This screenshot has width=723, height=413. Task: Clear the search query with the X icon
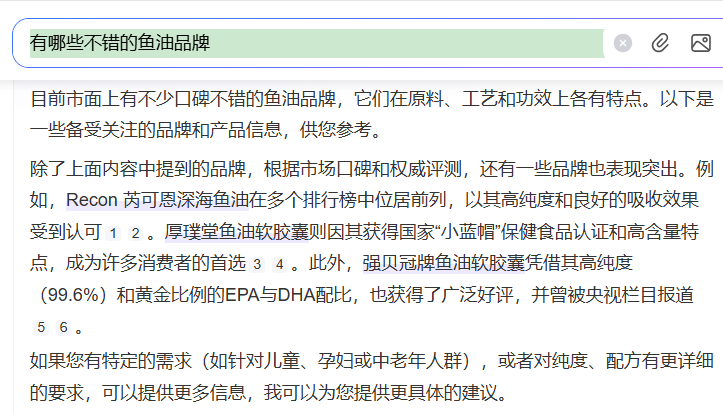click(623, 43)
